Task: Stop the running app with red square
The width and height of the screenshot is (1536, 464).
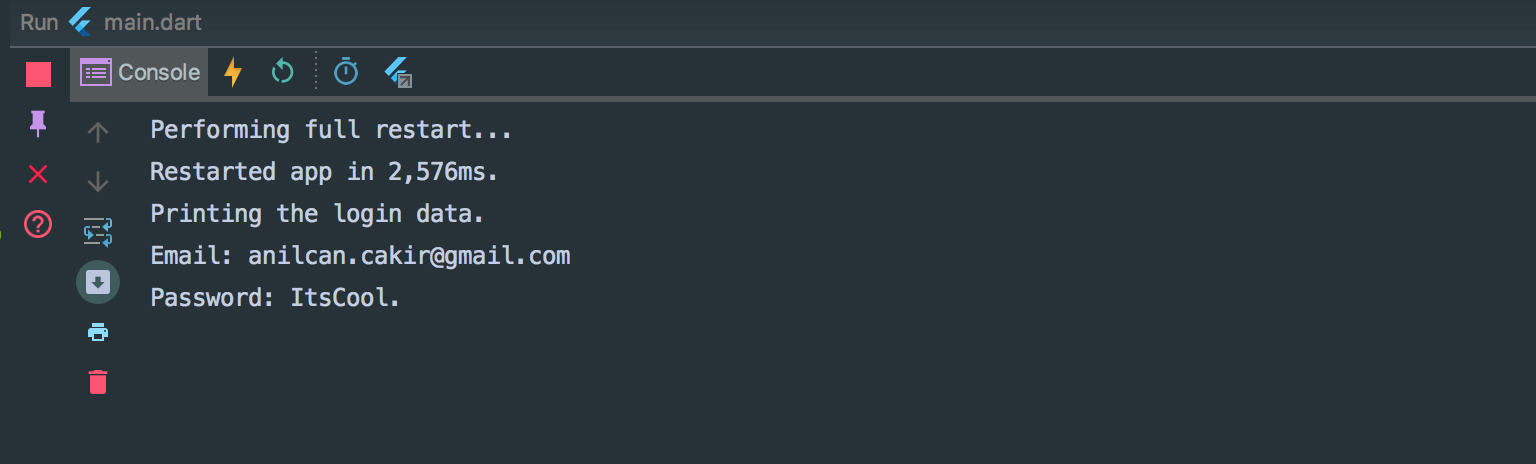Action: click(x=38, y=74)
